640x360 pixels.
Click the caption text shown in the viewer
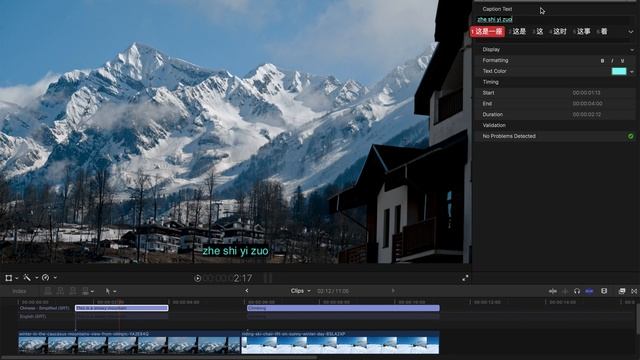(236, 251)
